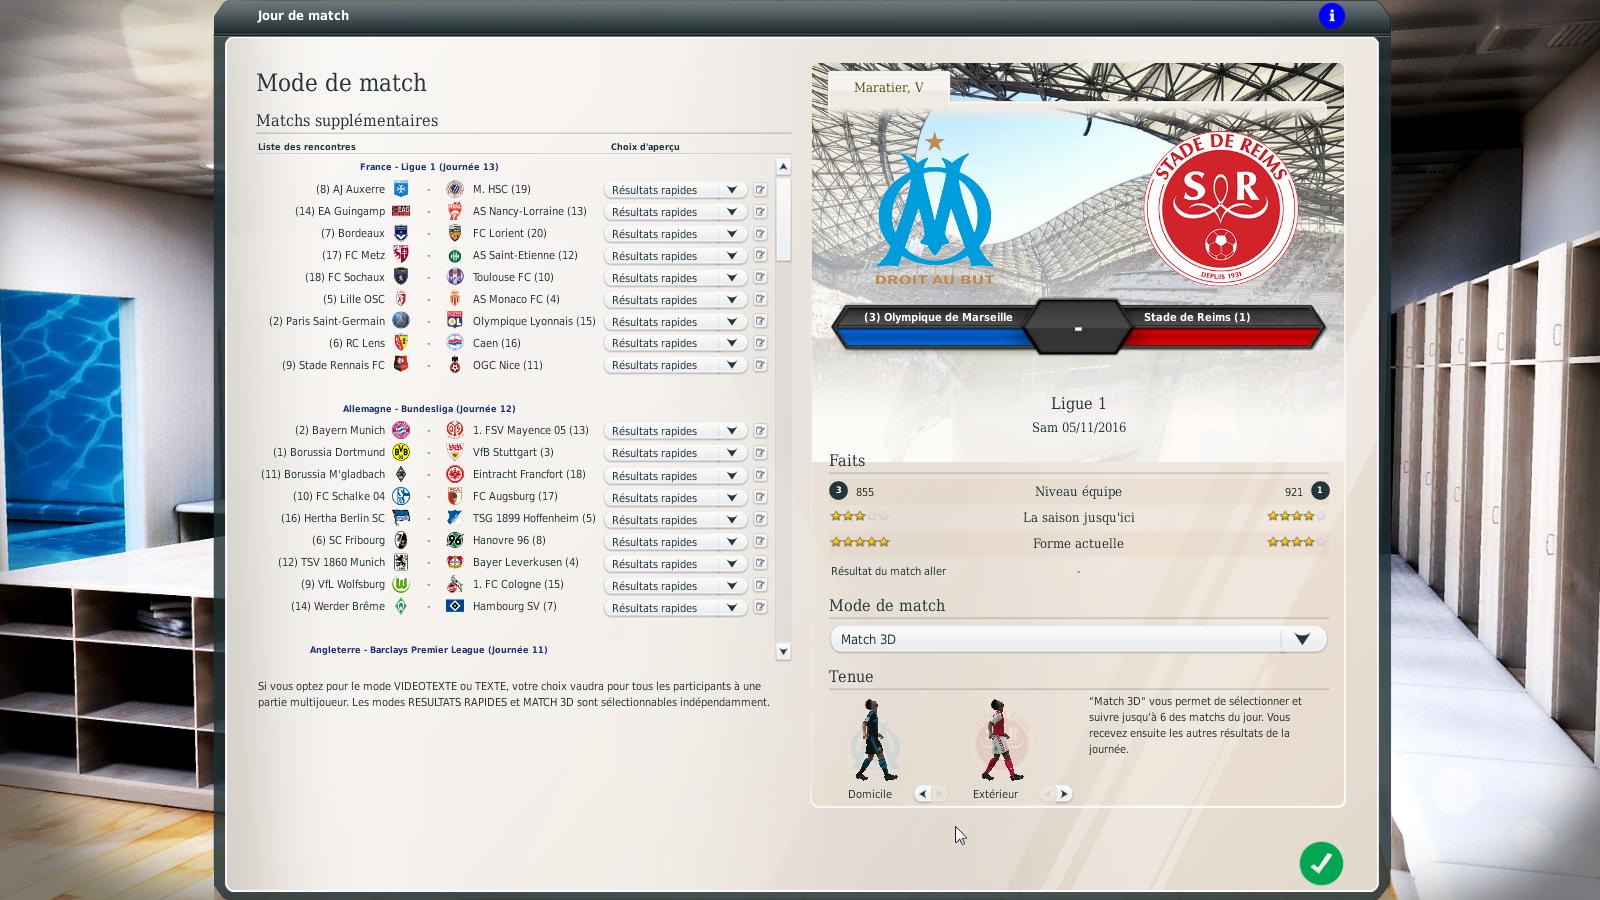Confirm with the green checkmark button
Screen dimensions: 1600x900
(1321, 863)
